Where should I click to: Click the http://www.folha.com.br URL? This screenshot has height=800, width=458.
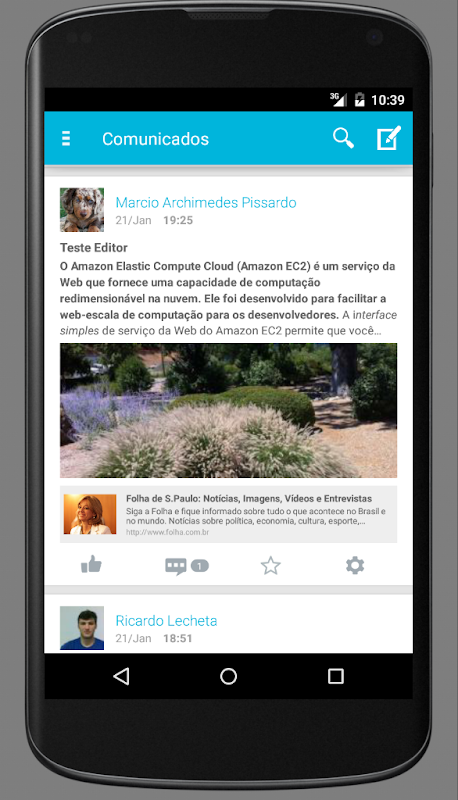coord(167,532)
